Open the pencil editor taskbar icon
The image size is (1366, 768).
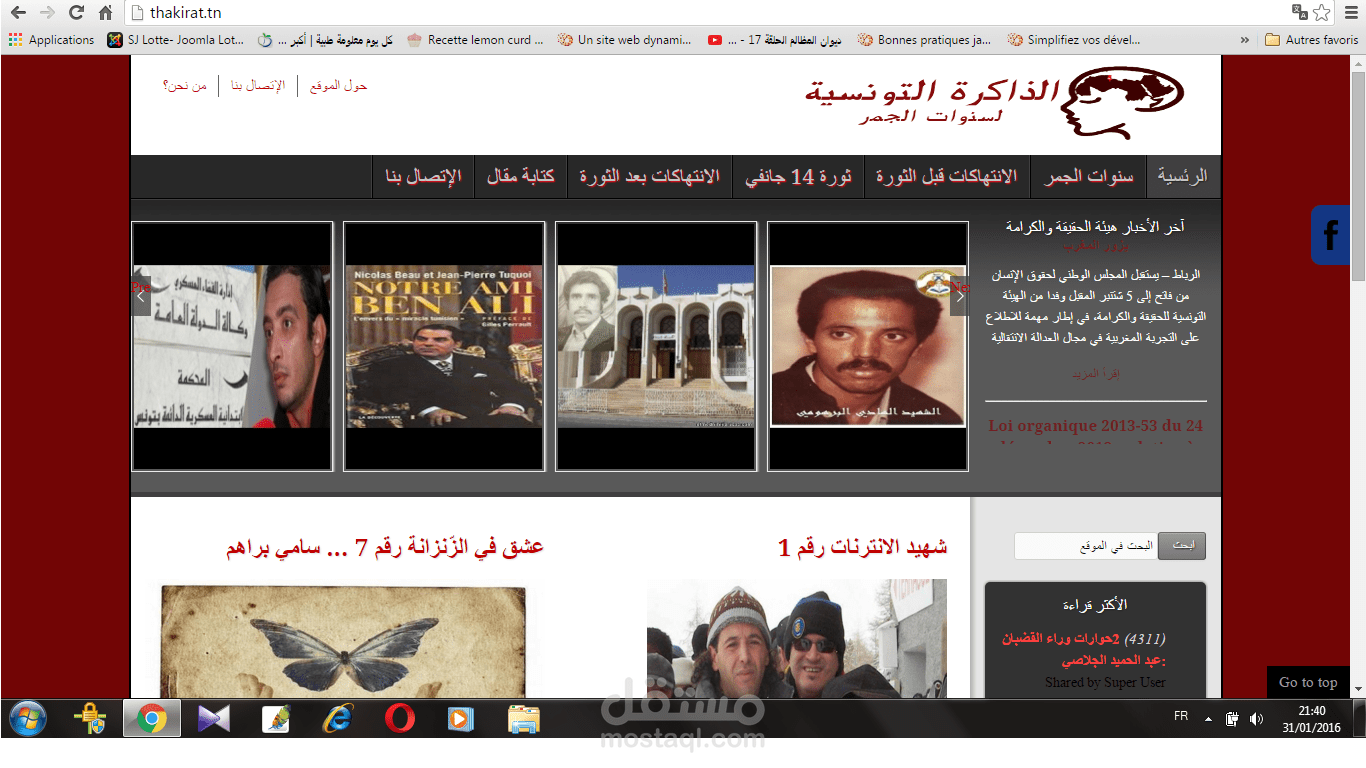click(x=275, y=718)
